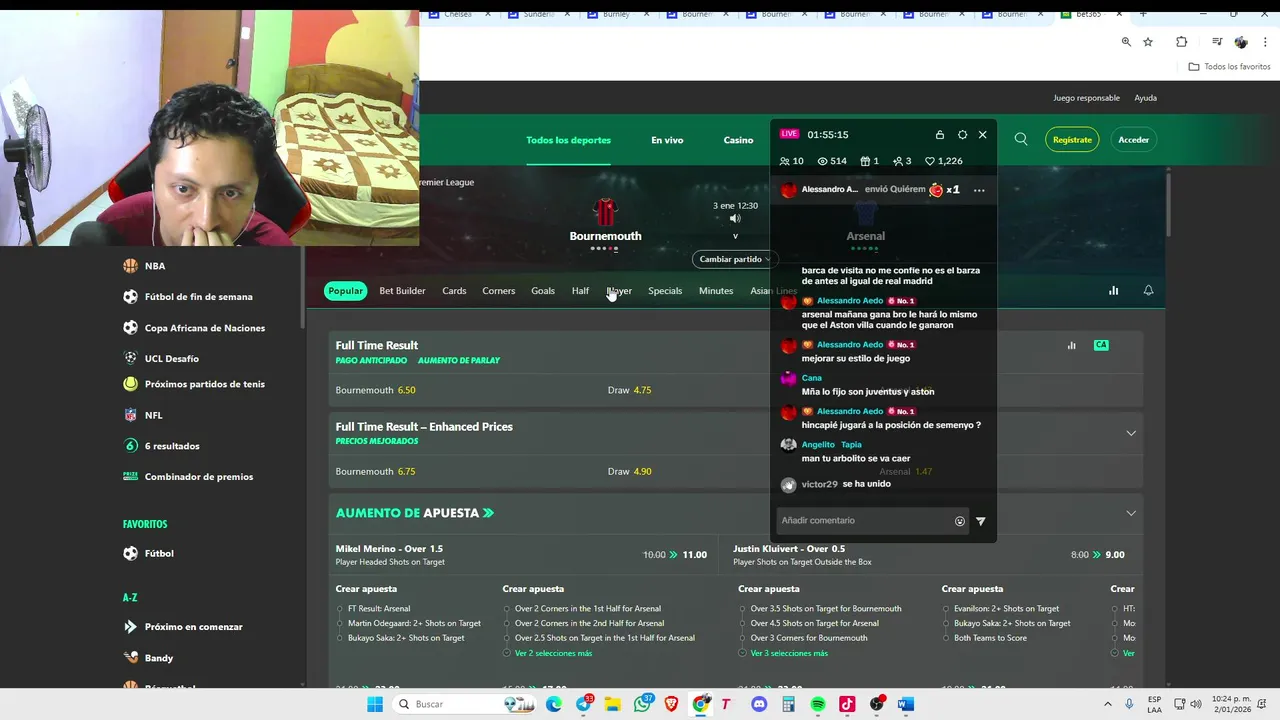Click the Acceder login button
The width and height of the screenshot is (1280, 720).
click(1133, 140)
